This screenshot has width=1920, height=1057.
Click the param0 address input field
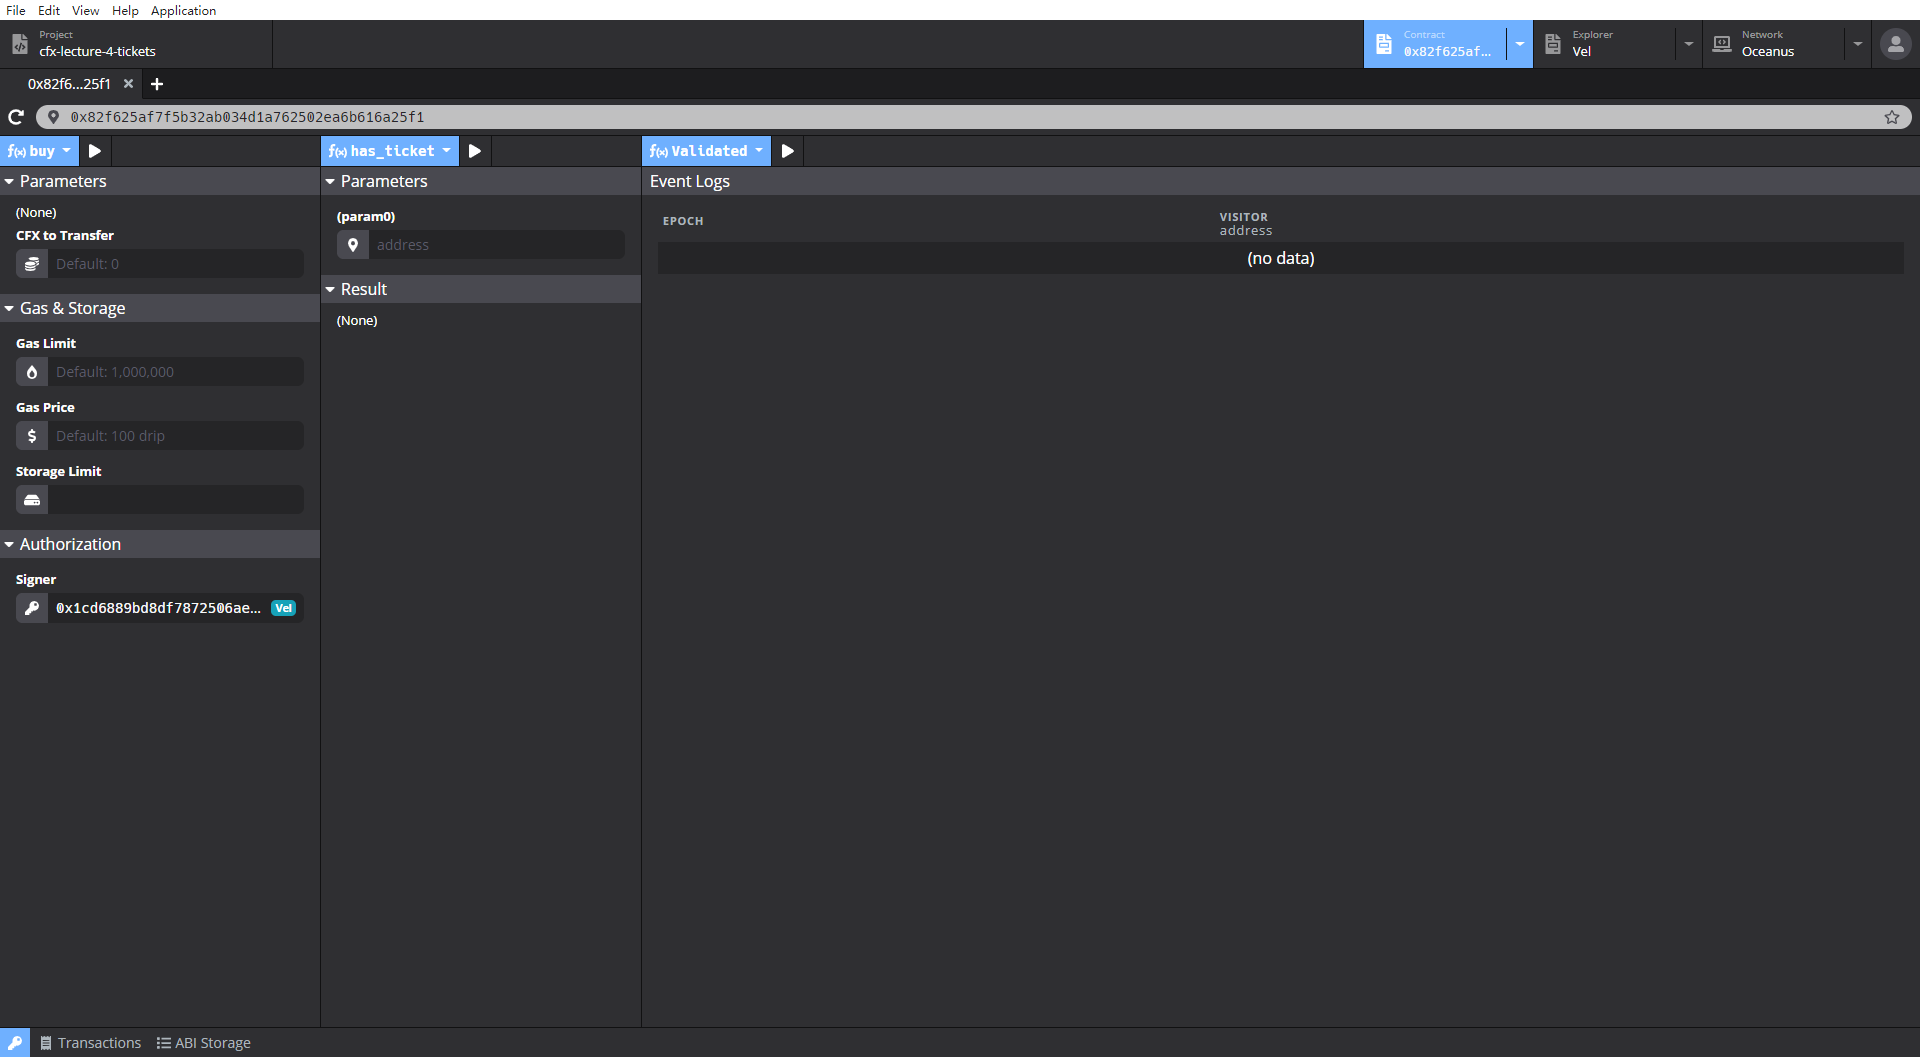[496, 245]
